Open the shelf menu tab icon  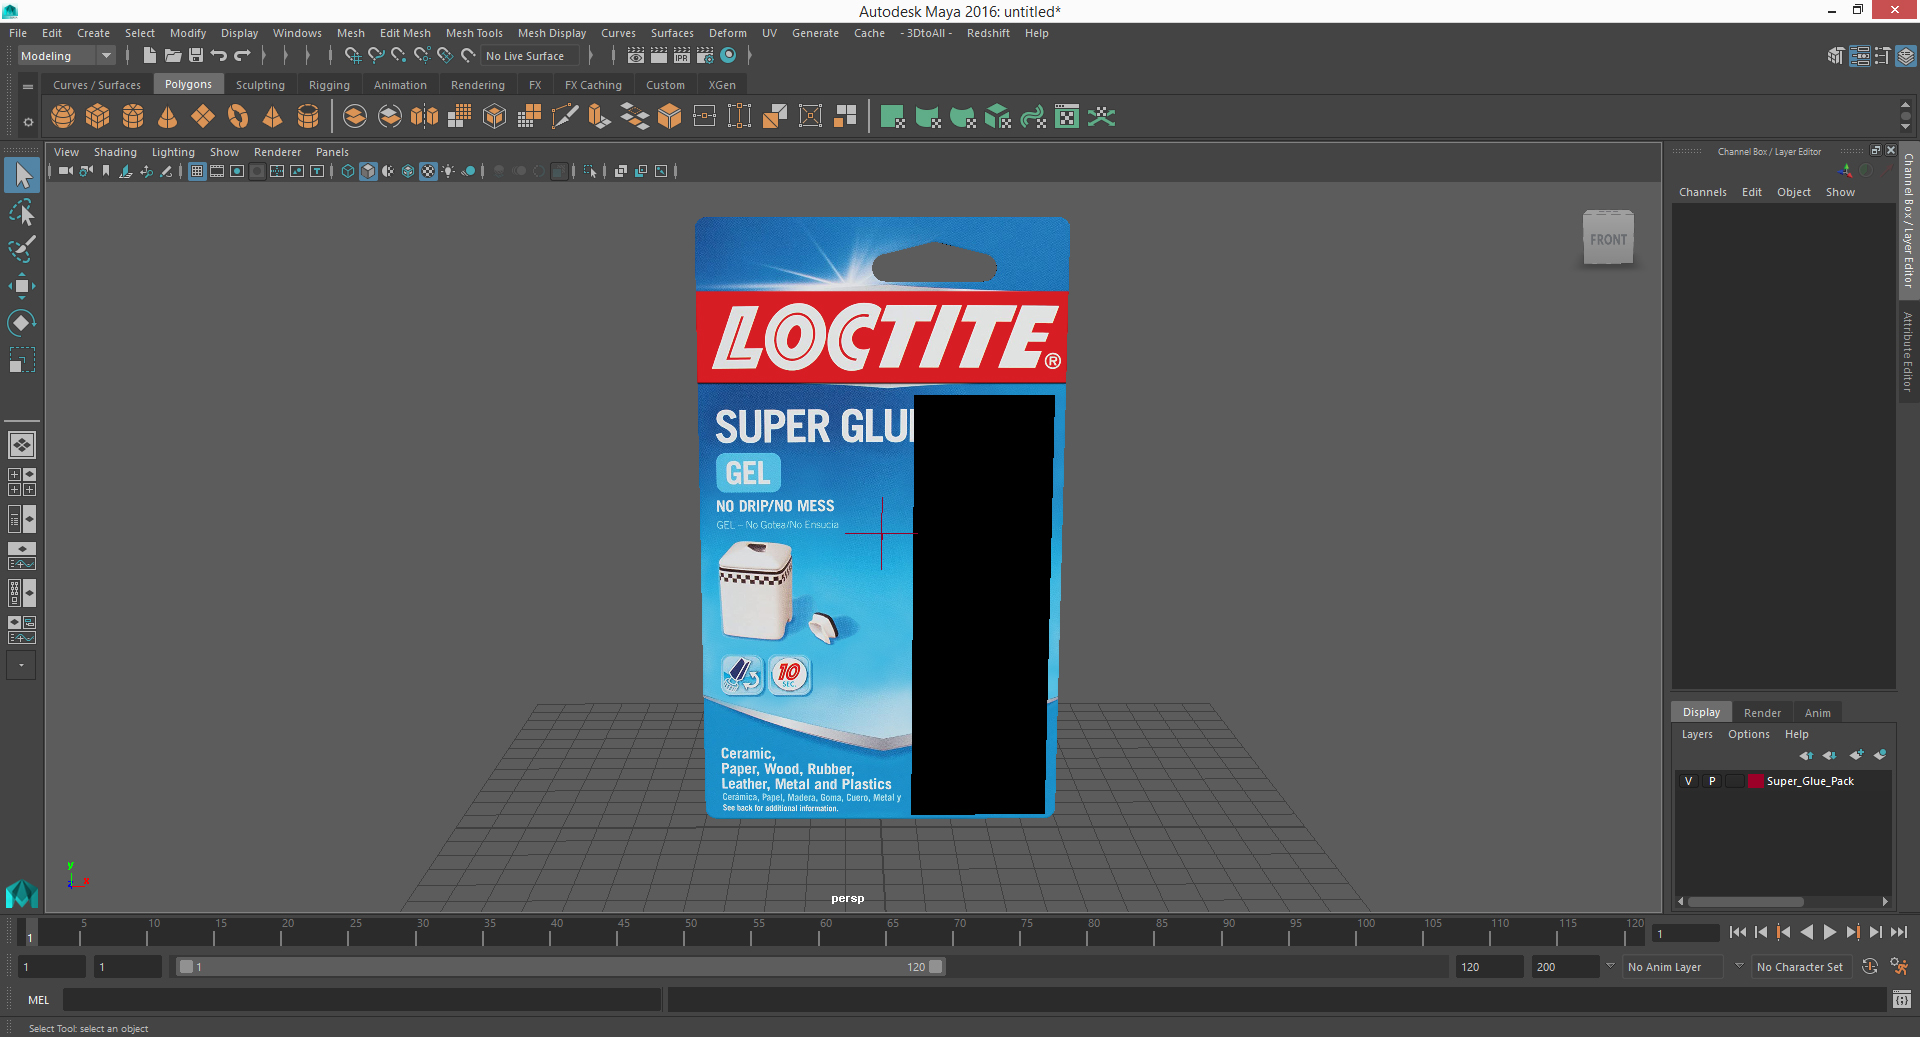28,87
